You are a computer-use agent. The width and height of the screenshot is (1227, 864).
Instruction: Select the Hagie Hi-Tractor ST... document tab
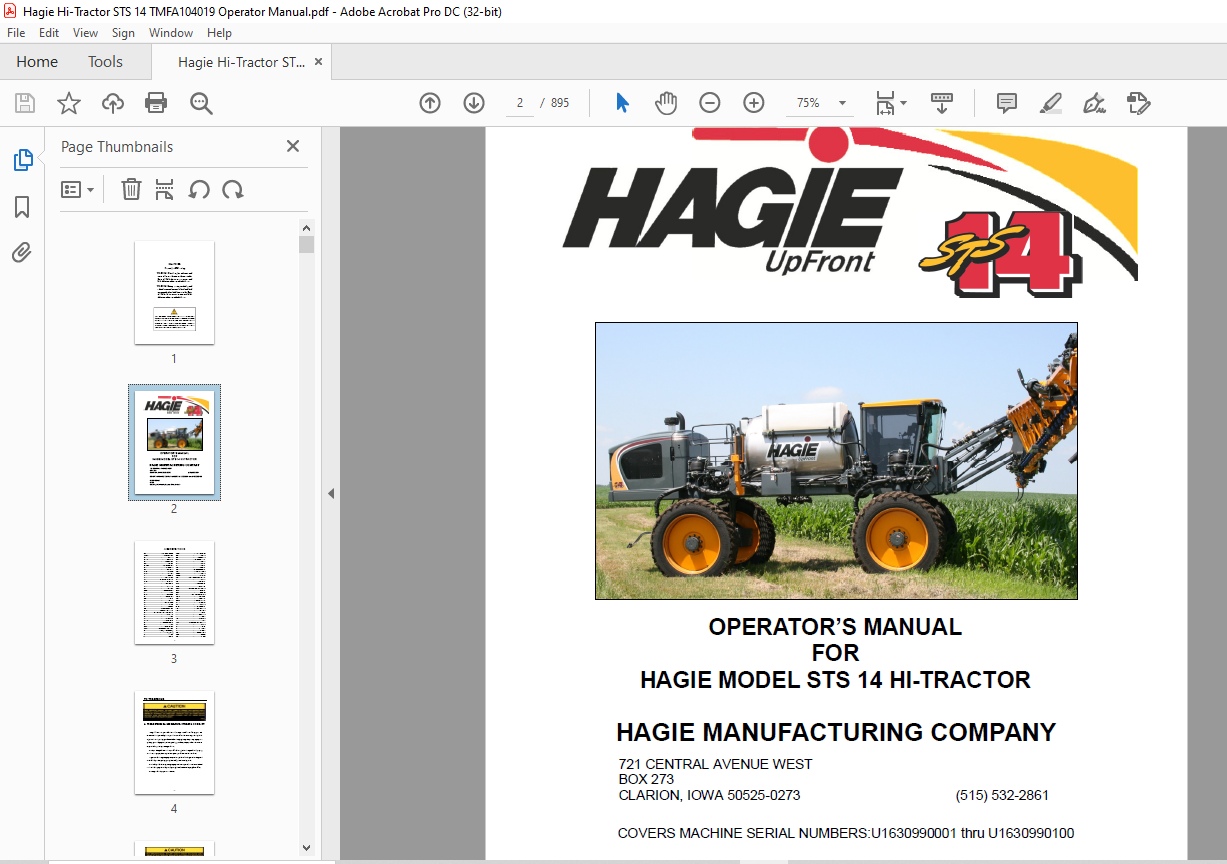tap(241, 62)
